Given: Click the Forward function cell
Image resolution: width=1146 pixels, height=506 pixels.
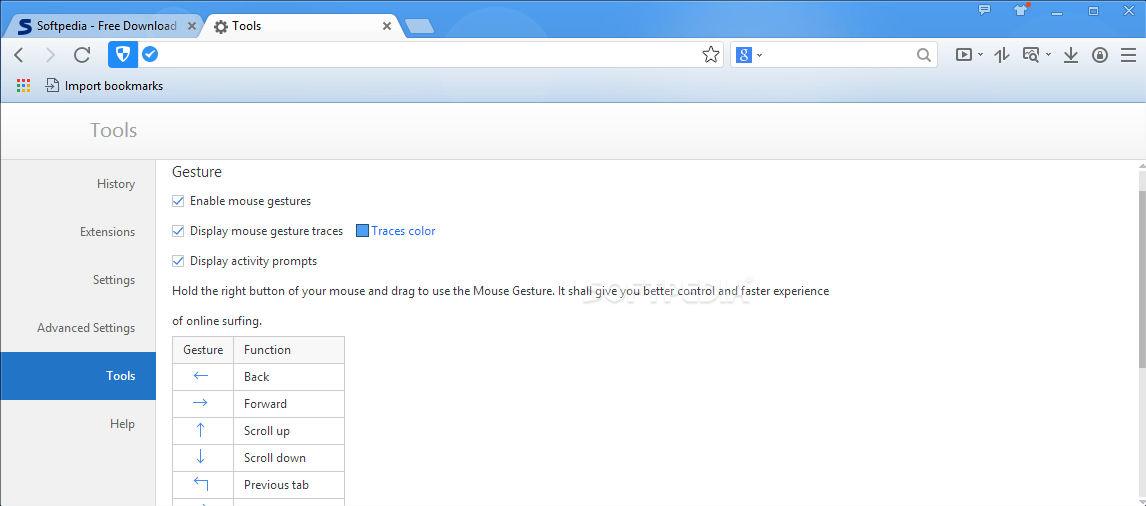Looking at the screenshot, I should [x=289, y=404].
